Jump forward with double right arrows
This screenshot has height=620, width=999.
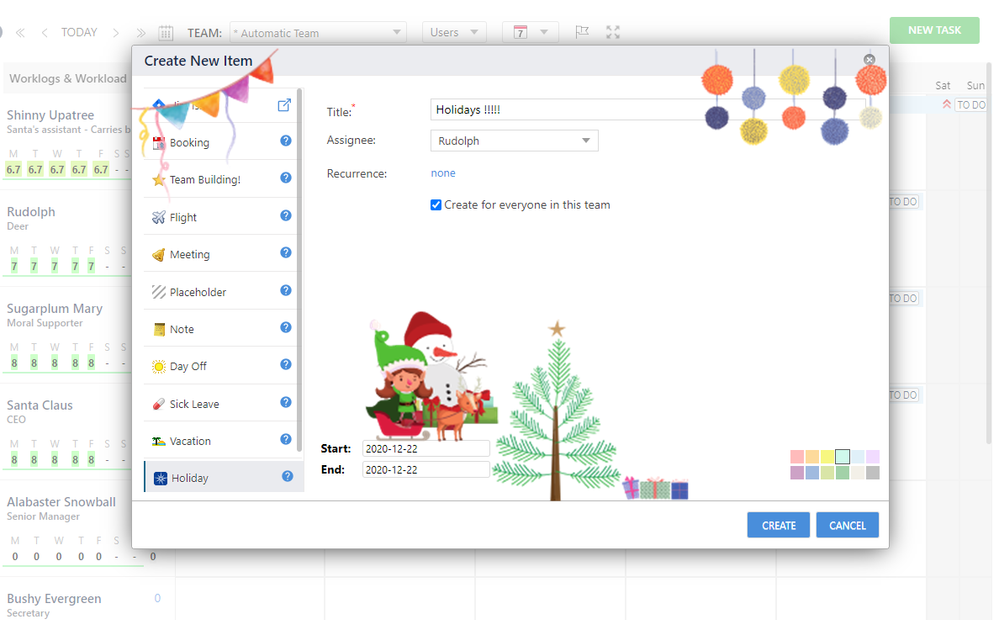(140, 32)
